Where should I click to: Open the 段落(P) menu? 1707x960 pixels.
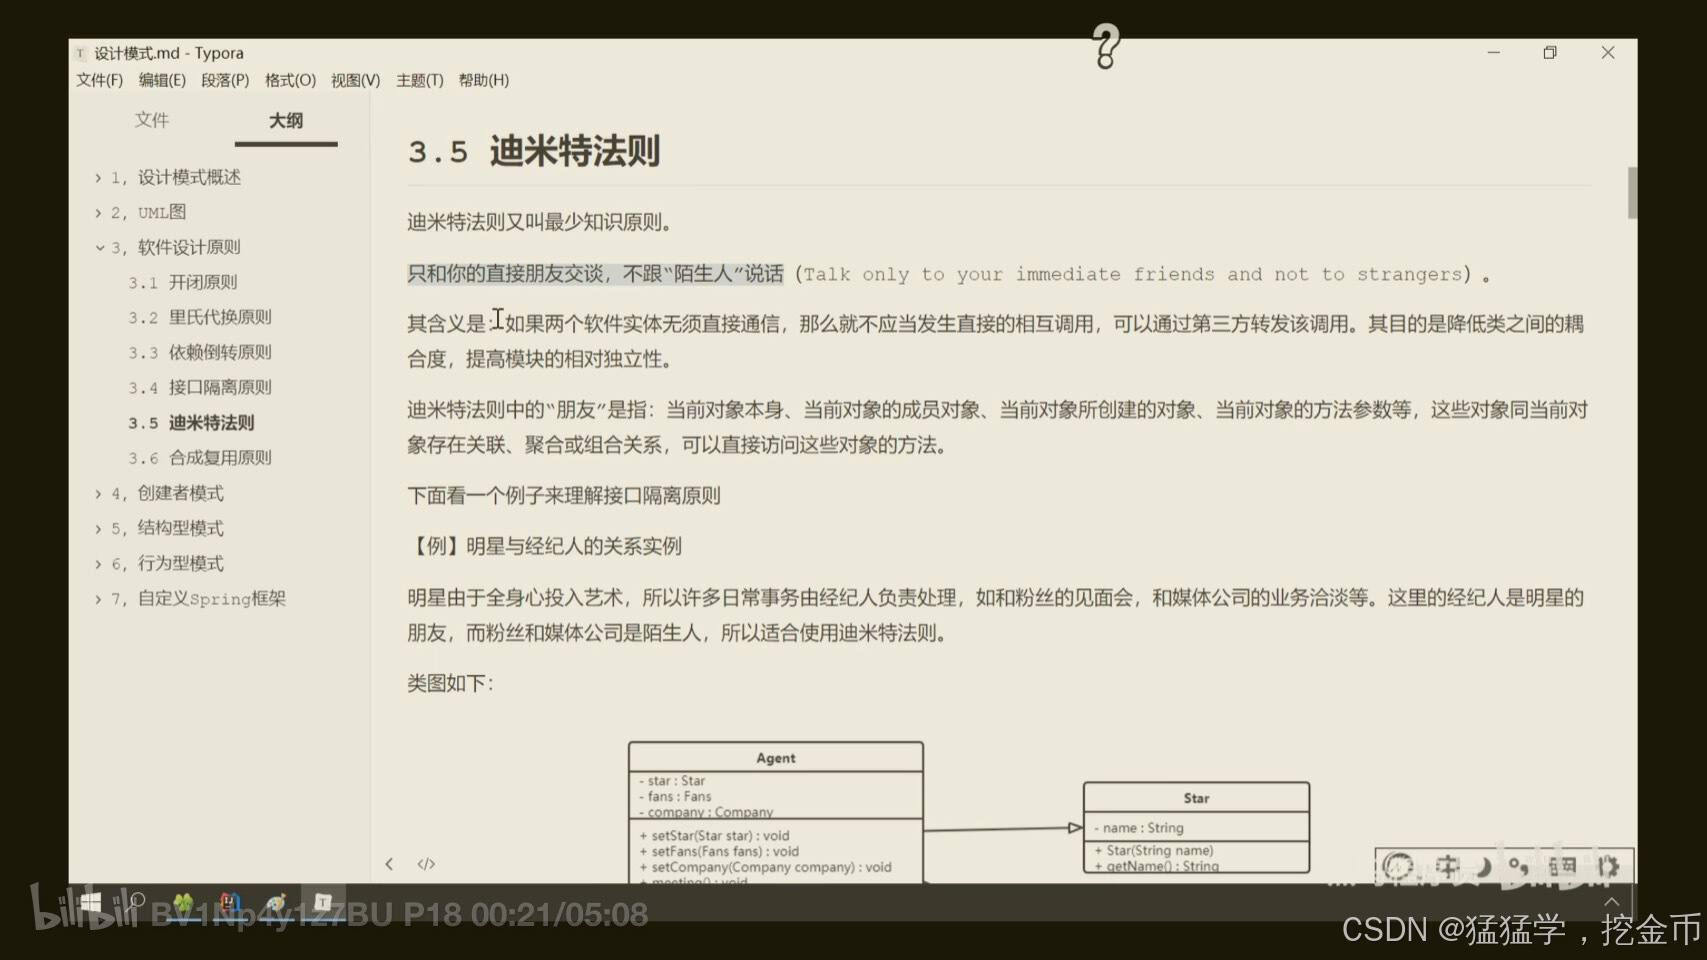click(225, 80)
